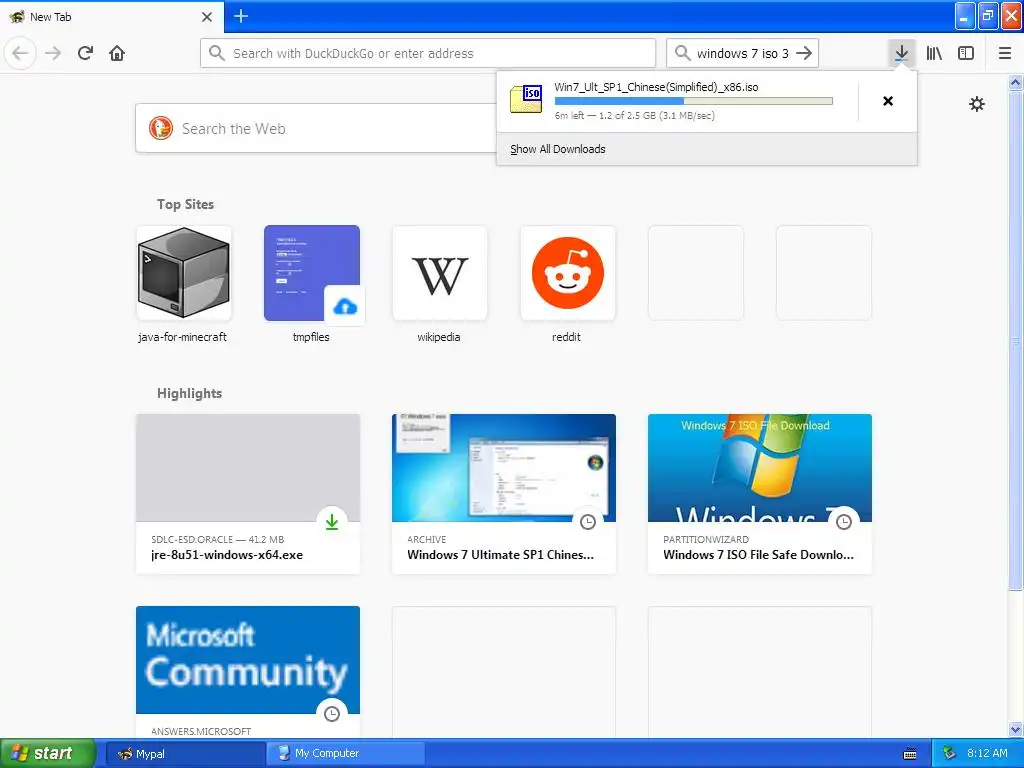Open Win7_Ult_SP1_Chinese(Simplified)_x86.iso download entry

click(677, 101)
